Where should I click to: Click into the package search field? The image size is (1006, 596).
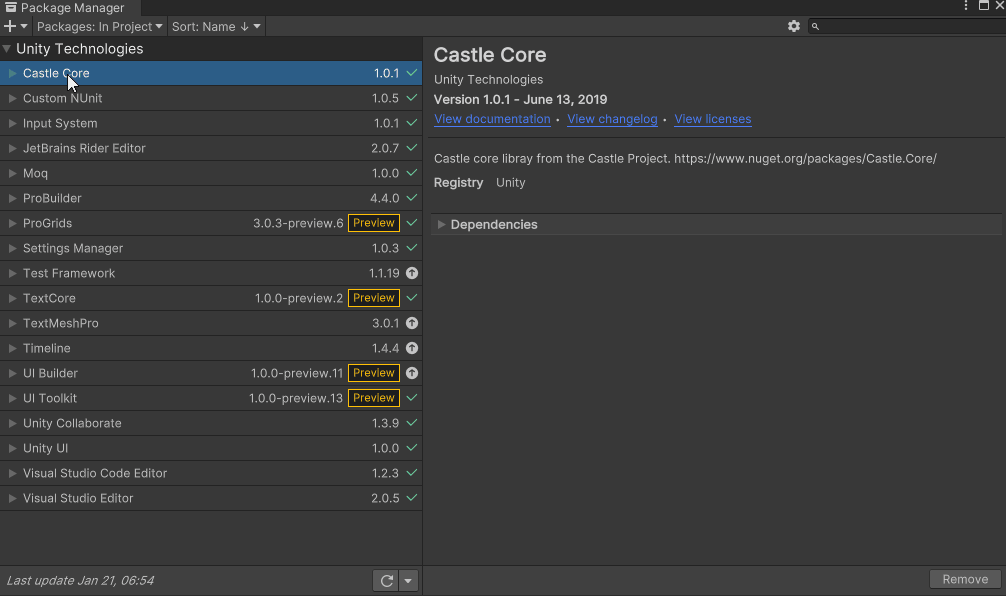point(910,26)
